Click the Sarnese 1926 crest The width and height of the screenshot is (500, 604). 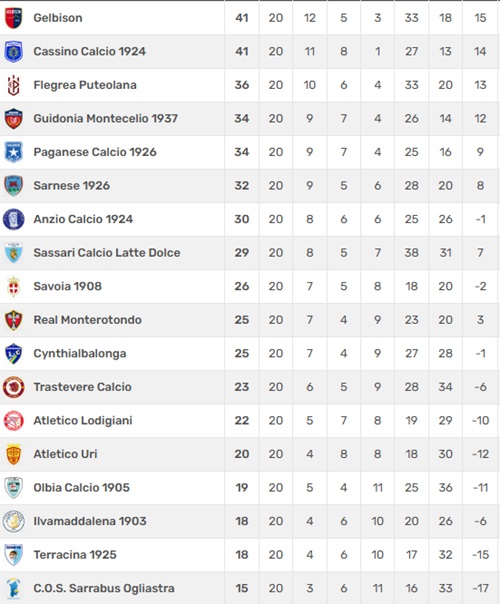tap(13, 186)
